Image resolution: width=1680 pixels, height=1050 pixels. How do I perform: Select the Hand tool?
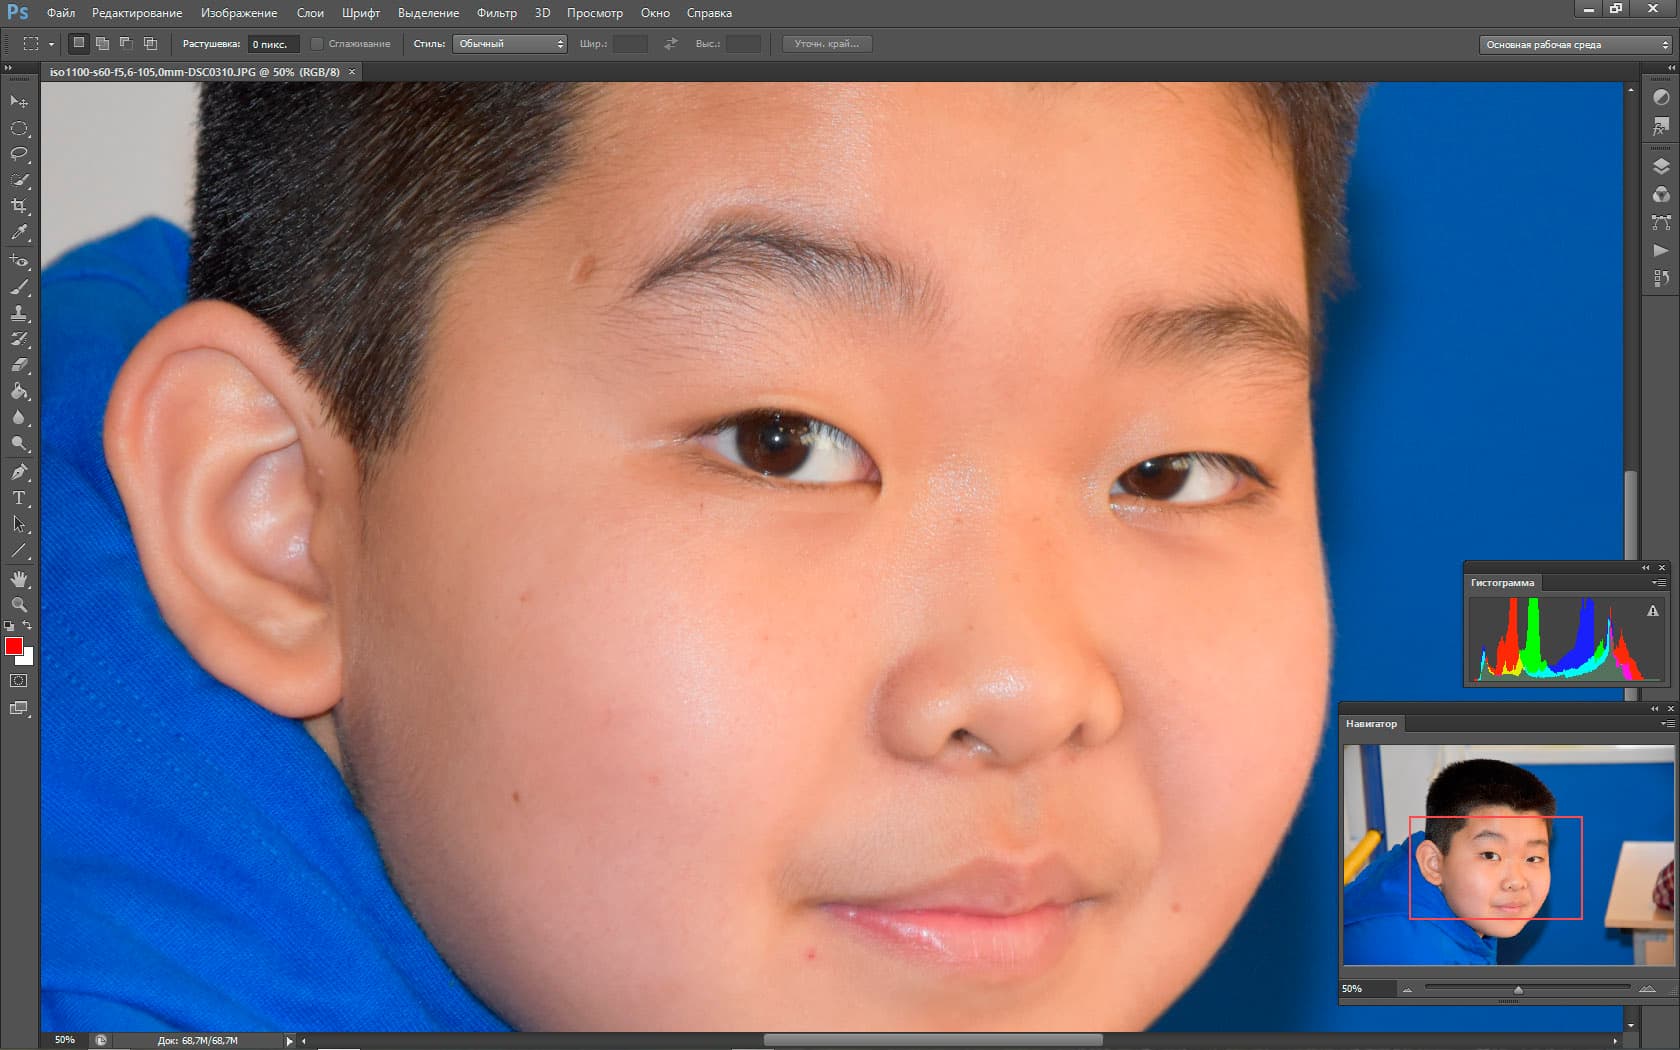coord(19,579)
